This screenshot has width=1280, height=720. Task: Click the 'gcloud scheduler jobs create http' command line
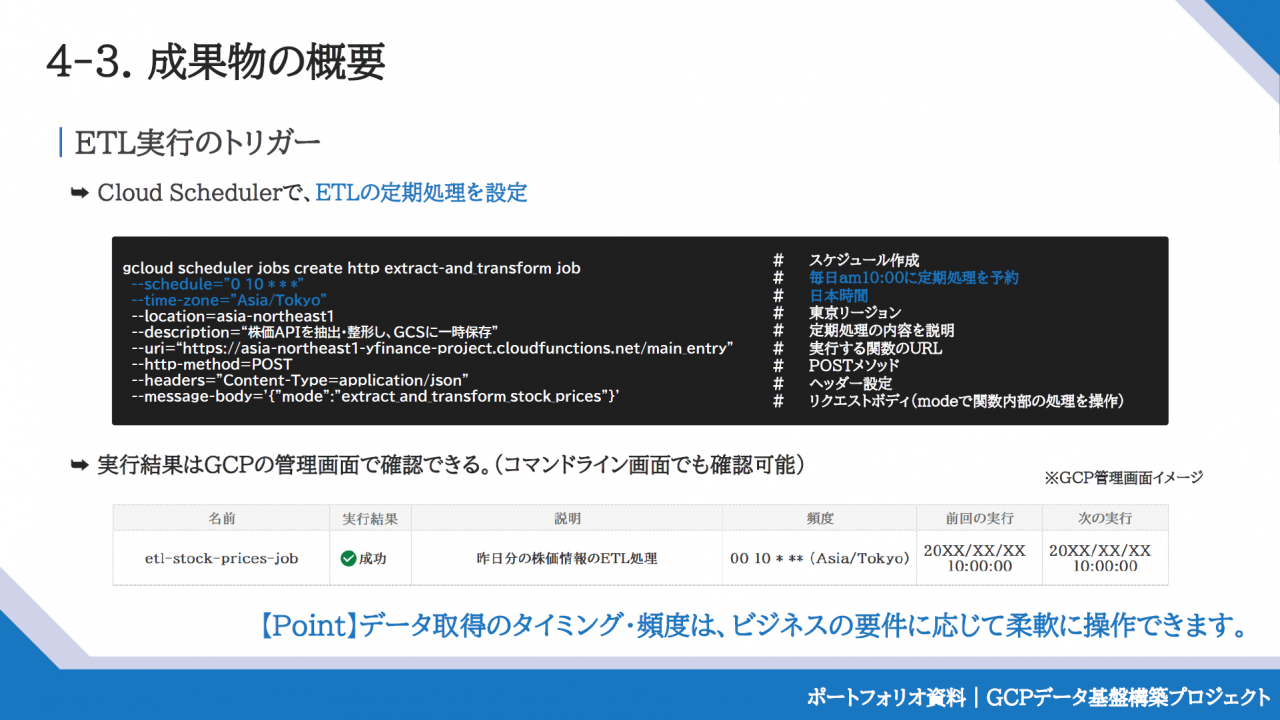click(x=352, y=268)
